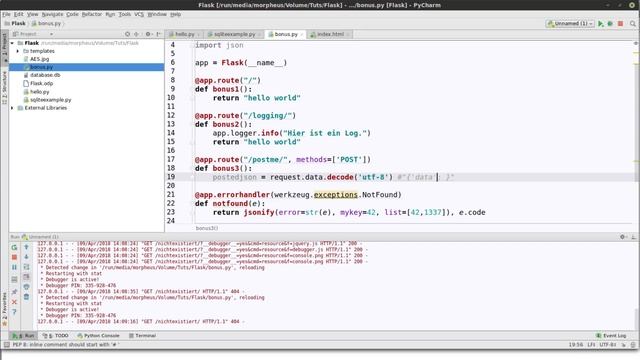Click highlighted 'exceptions' word in code

(336, 195)
